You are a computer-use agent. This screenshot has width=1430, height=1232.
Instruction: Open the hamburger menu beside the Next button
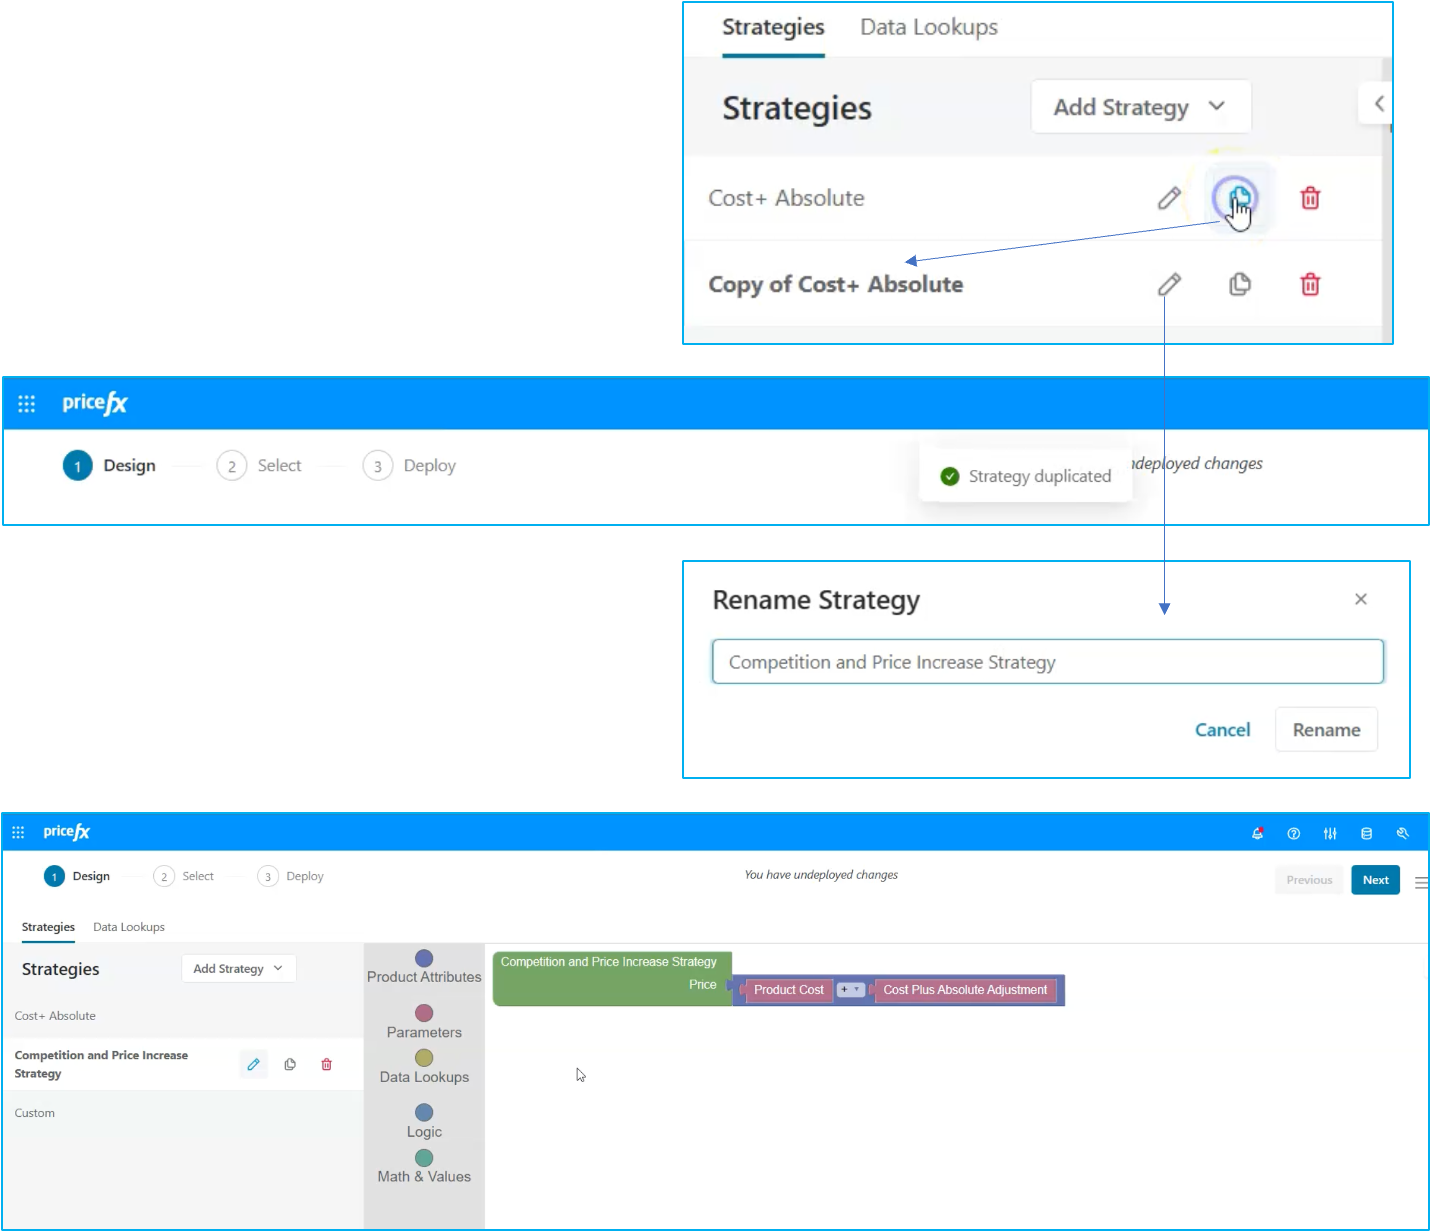[1420, 882]
